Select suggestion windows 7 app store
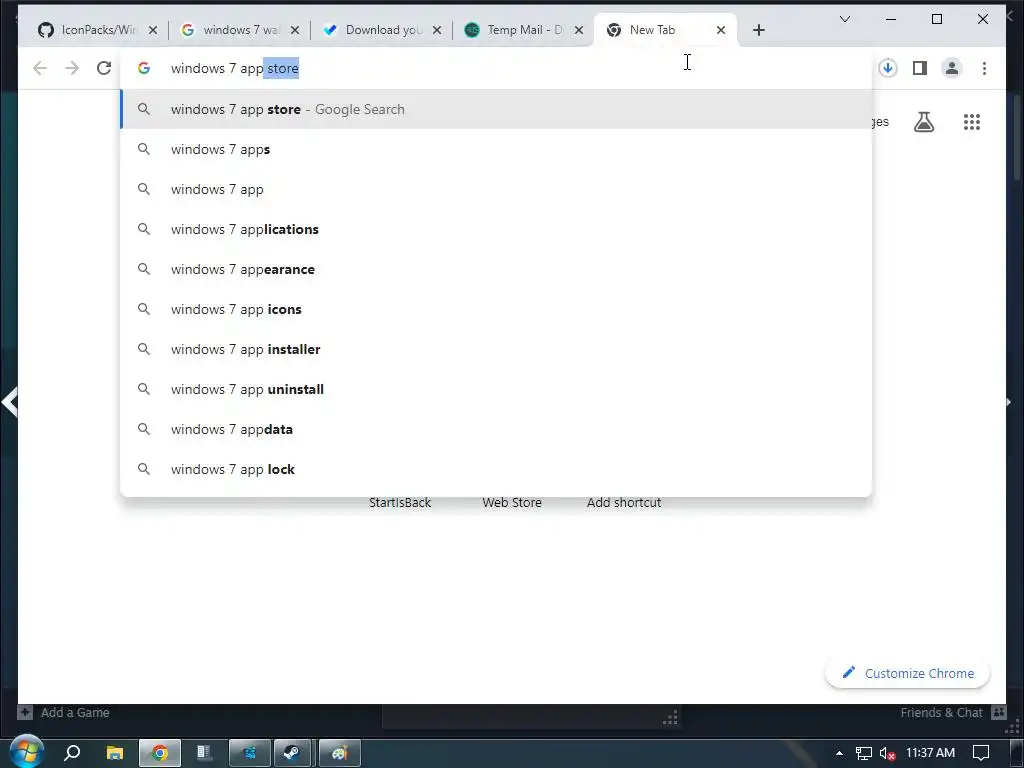This screenshot has height=768, width=1024. pos(496,109)
